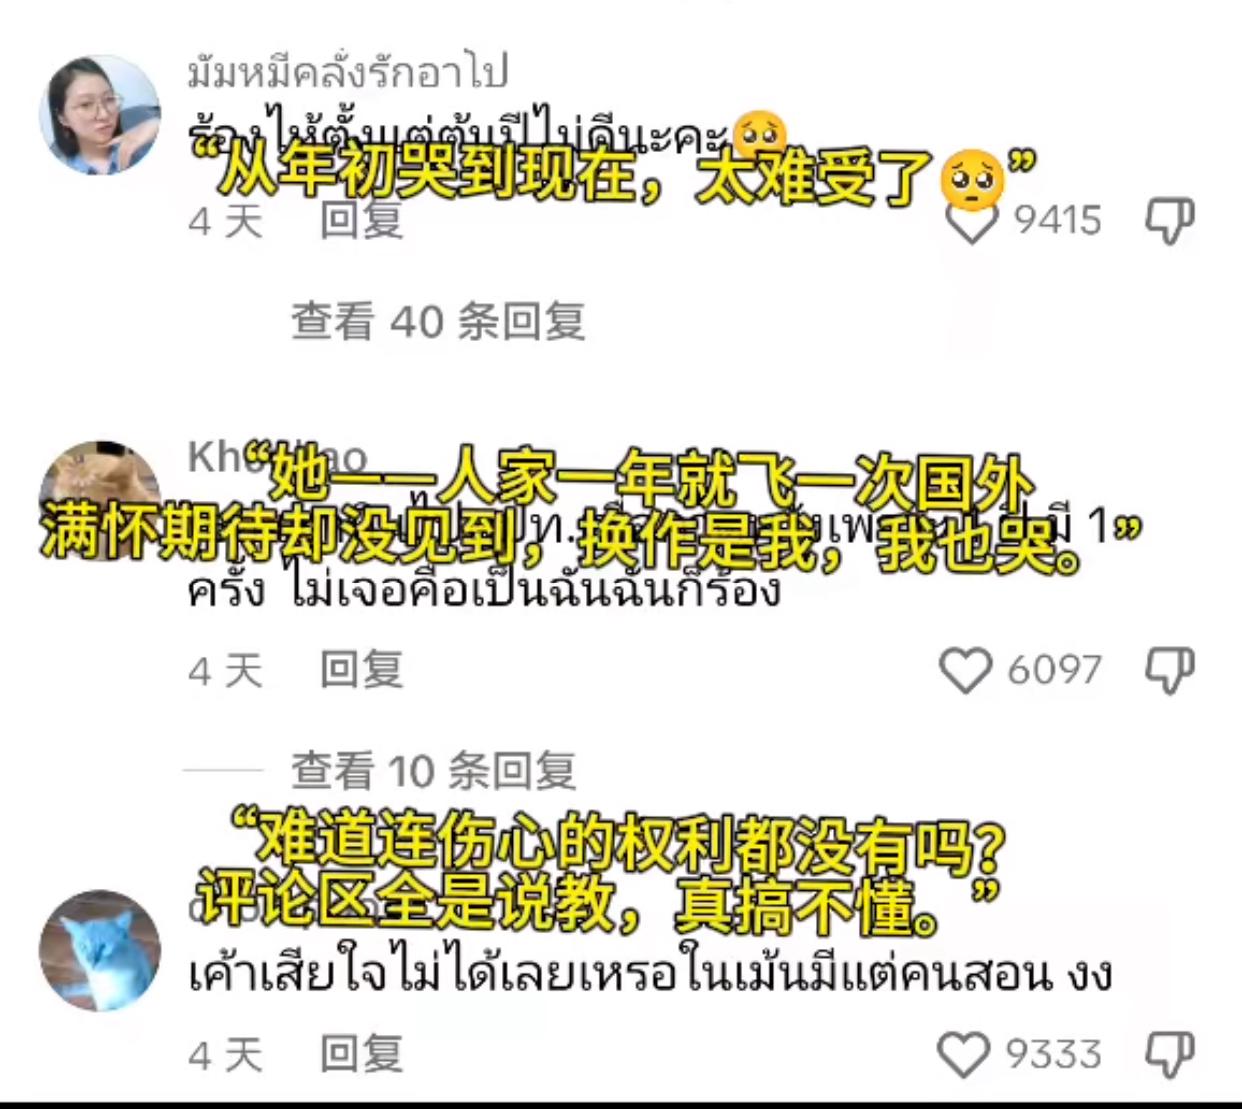
Task: Click the 4 天 timestamp of third comment
Action: (226, 1055)
